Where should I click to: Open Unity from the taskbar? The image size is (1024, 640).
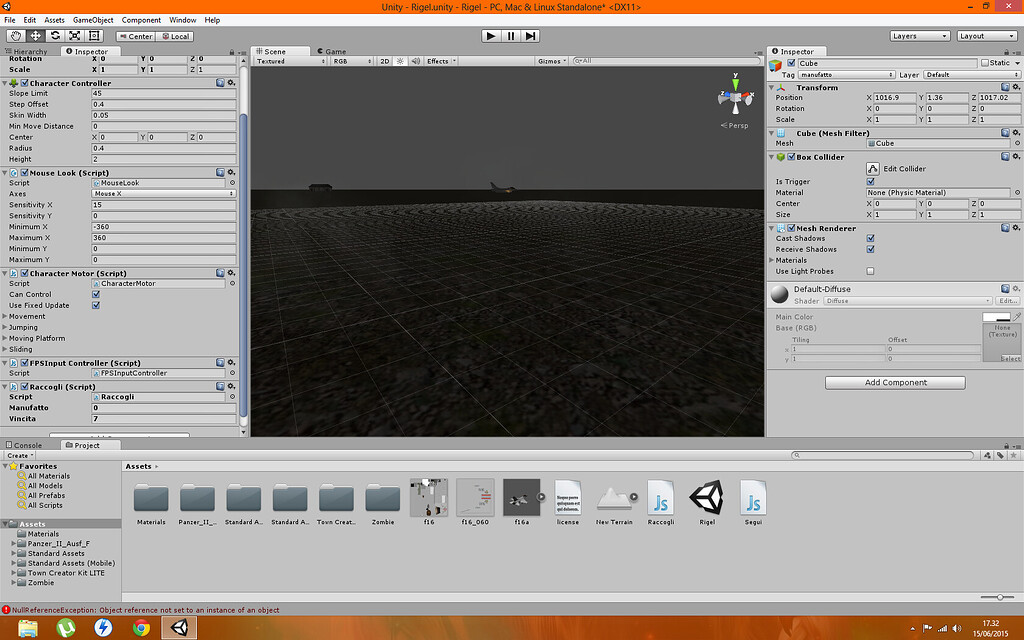[179, 629]
